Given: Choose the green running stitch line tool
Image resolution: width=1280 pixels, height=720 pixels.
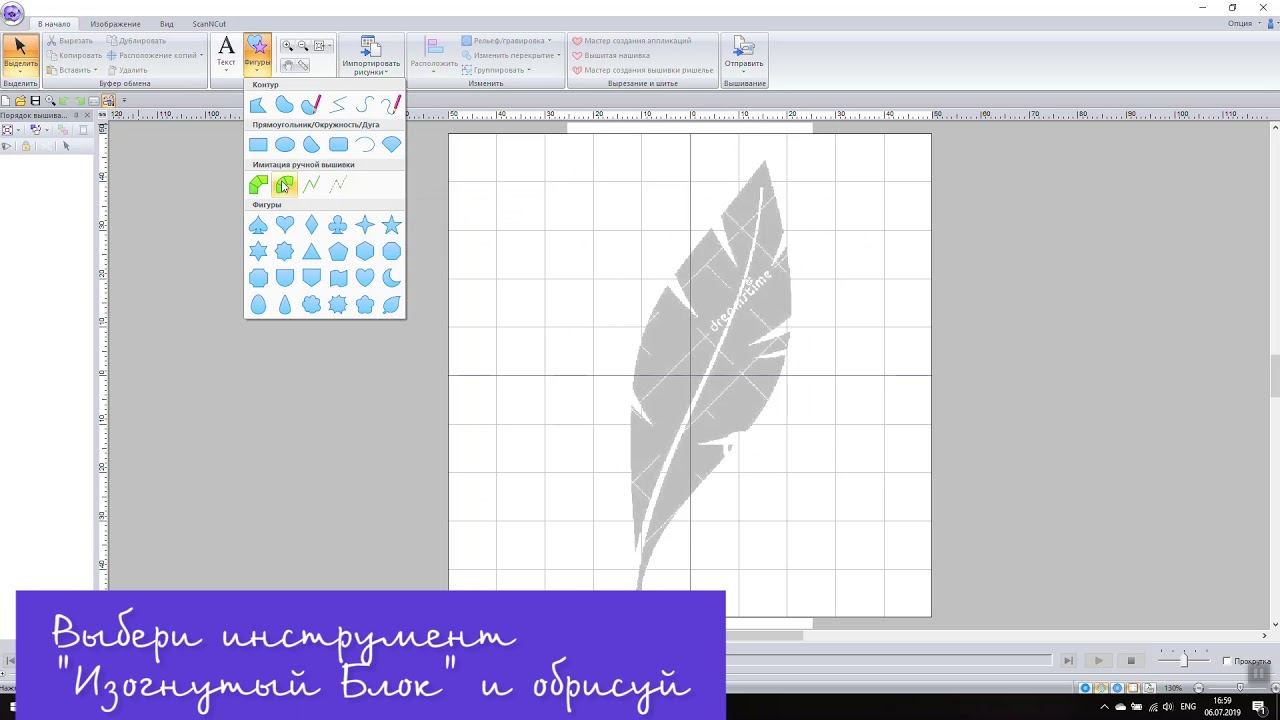Looking at the screenshot, I should point(312,184).
